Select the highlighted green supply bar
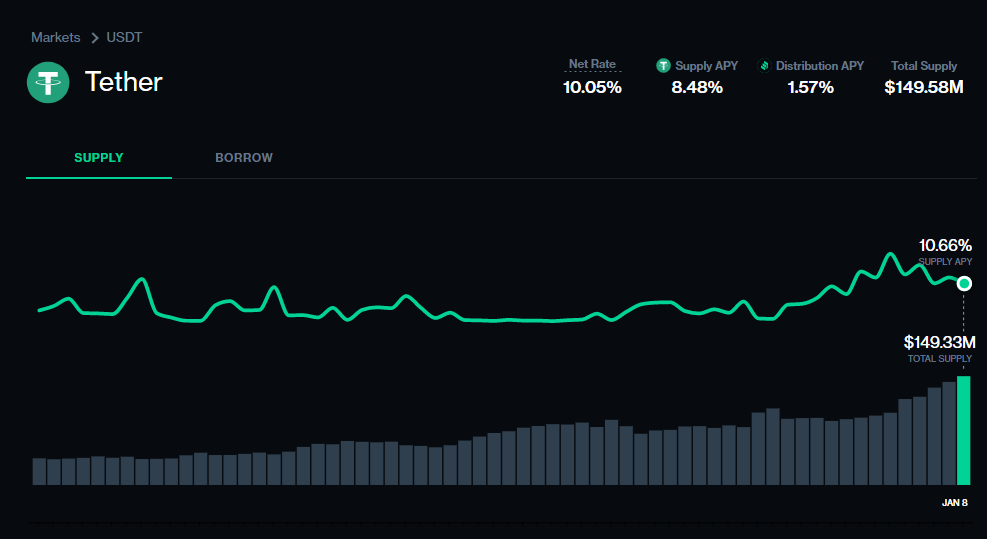Viewport: 987px width, 539px height. [964, 430]
